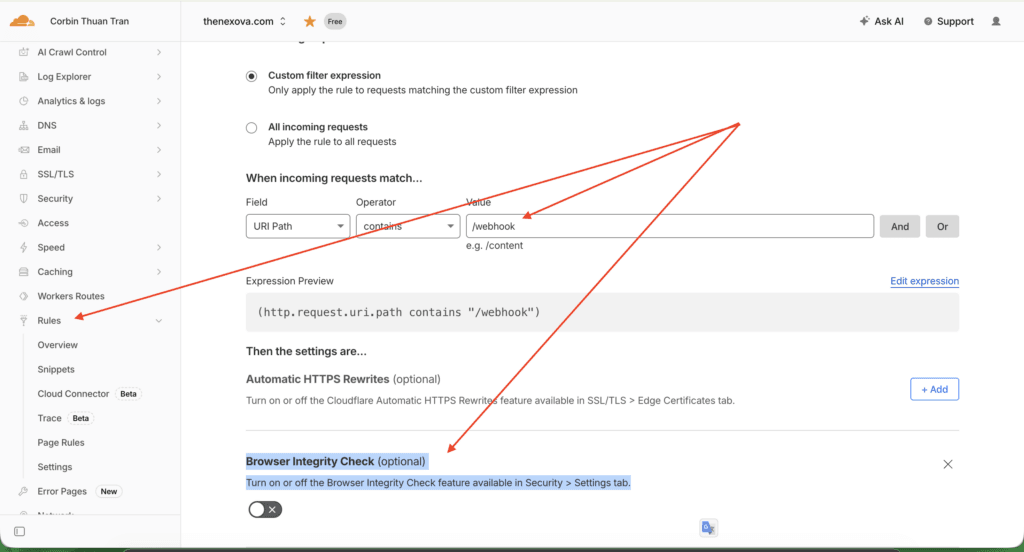
Task: Click the Cloudflare cloud logo
Action: [x=22, y=21]
